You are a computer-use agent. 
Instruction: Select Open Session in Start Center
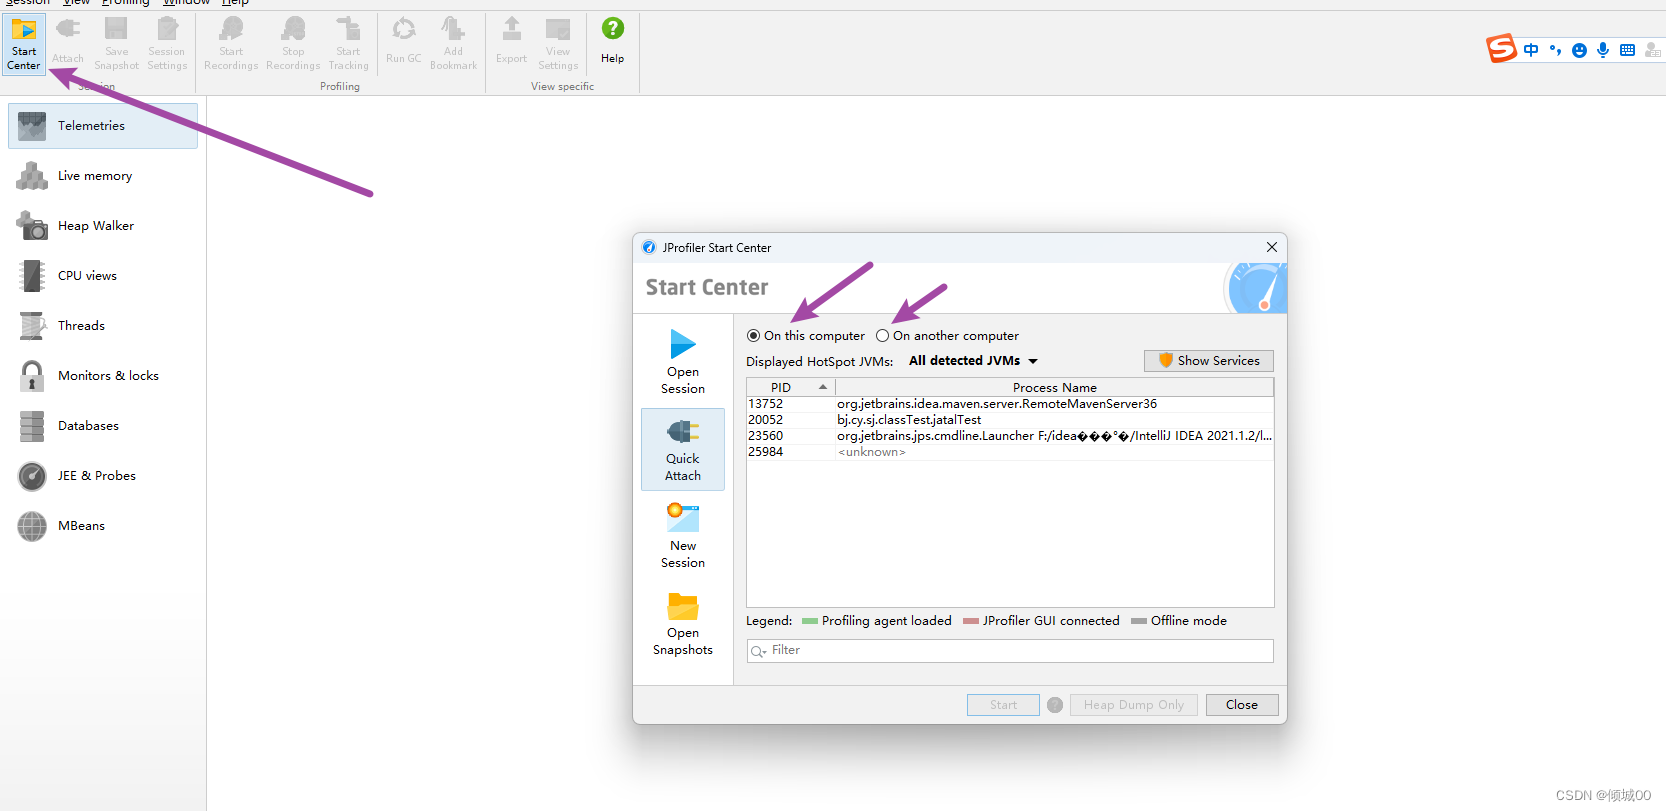683,362
